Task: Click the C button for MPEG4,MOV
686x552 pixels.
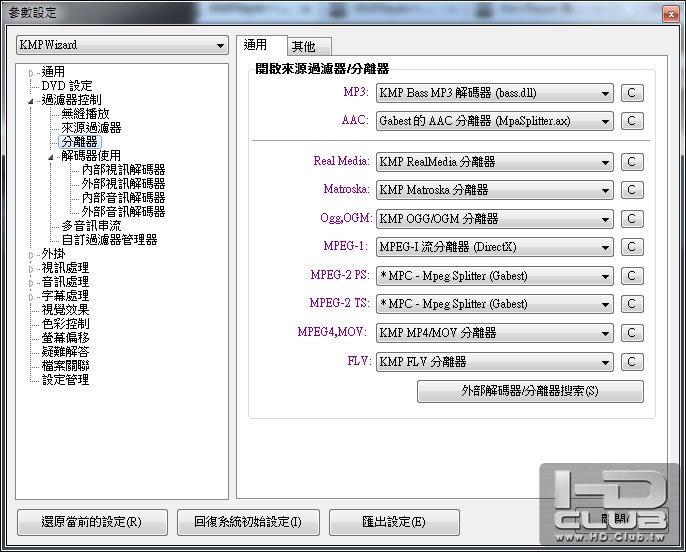Action: pyautogui.click(x=632, y=333)
